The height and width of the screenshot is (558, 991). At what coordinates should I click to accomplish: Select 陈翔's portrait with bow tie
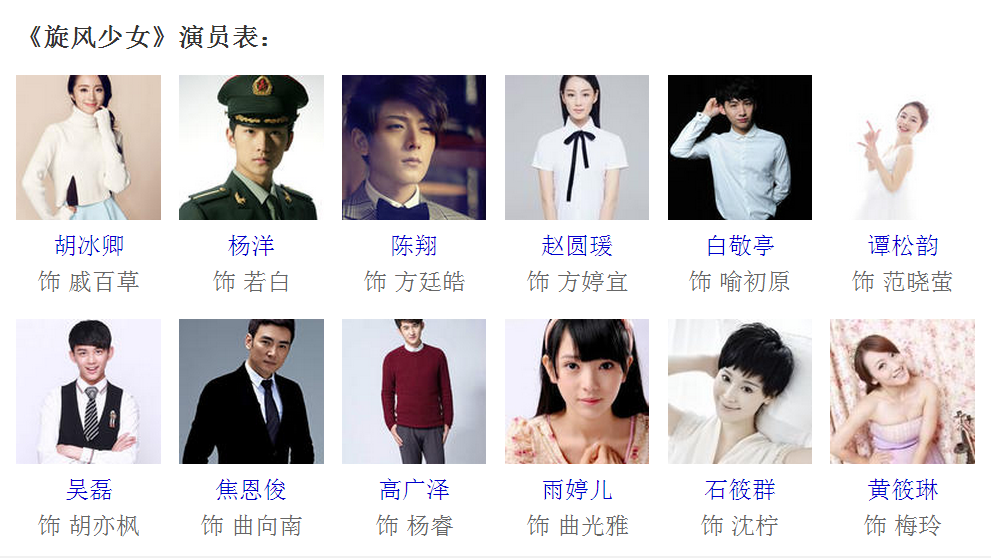point(414,147)
